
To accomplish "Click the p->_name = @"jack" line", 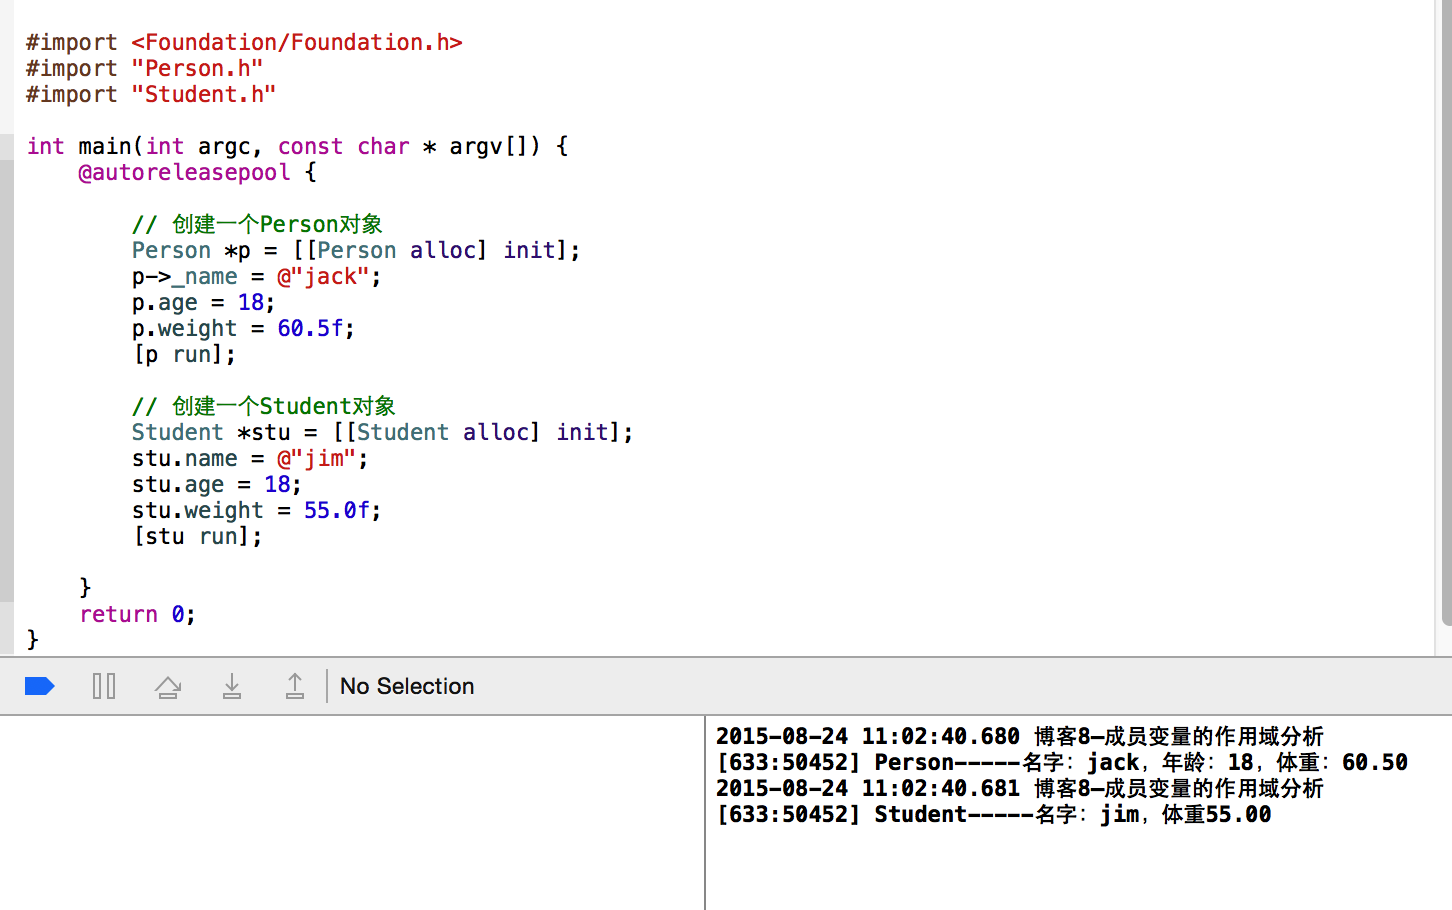I will click(257, 276).
